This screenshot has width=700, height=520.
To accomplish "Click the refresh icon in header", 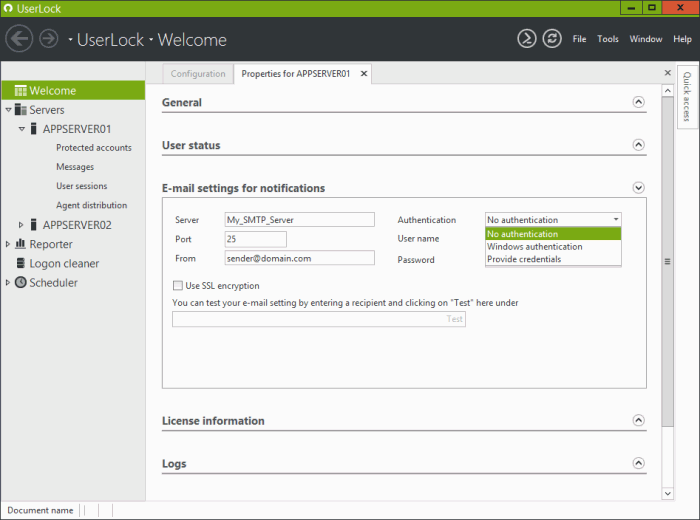I will click(552, 39).
